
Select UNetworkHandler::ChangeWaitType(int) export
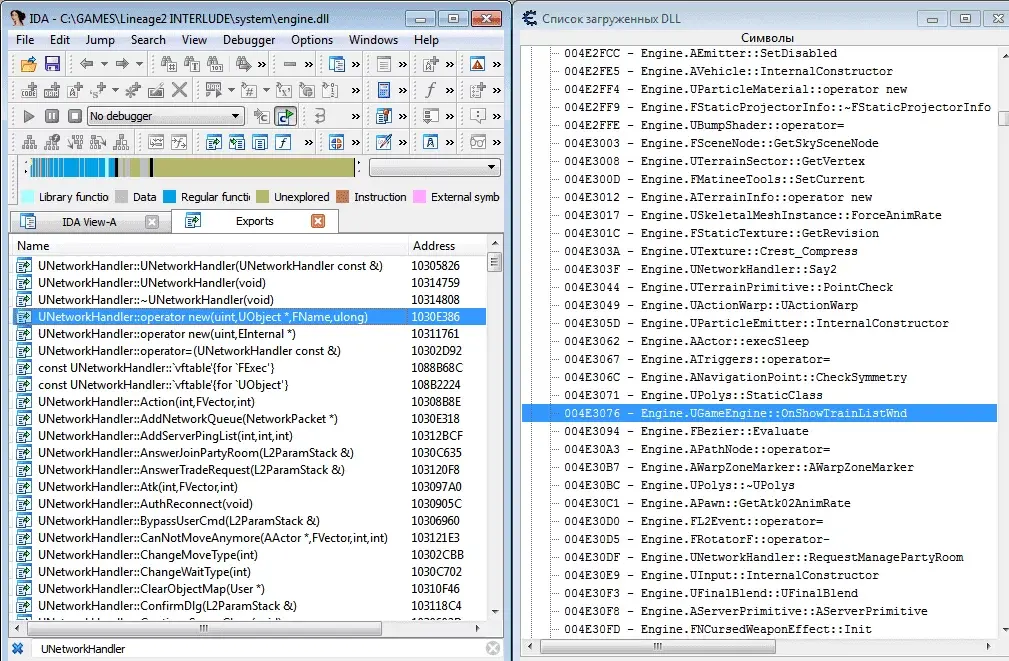click(x=249, y=572)
